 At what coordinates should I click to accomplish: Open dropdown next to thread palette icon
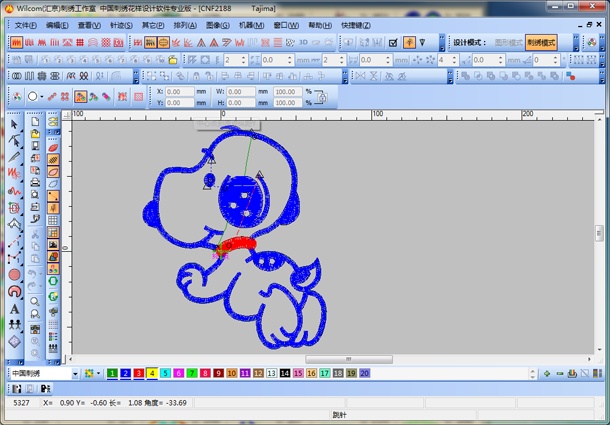98,373
